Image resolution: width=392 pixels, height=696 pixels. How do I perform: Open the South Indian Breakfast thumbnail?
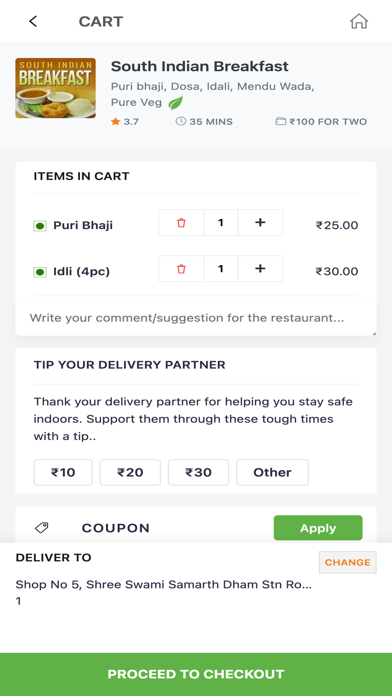click(55, 88)
